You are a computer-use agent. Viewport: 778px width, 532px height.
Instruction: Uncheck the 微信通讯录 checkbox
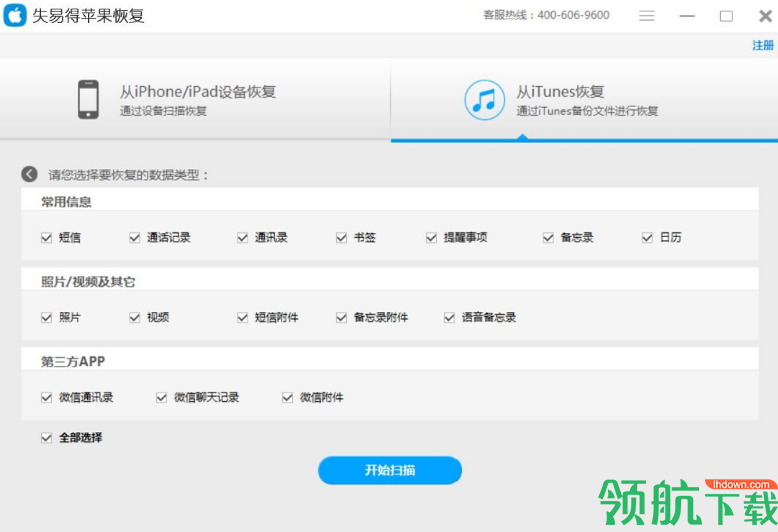[x=47, y=398]
